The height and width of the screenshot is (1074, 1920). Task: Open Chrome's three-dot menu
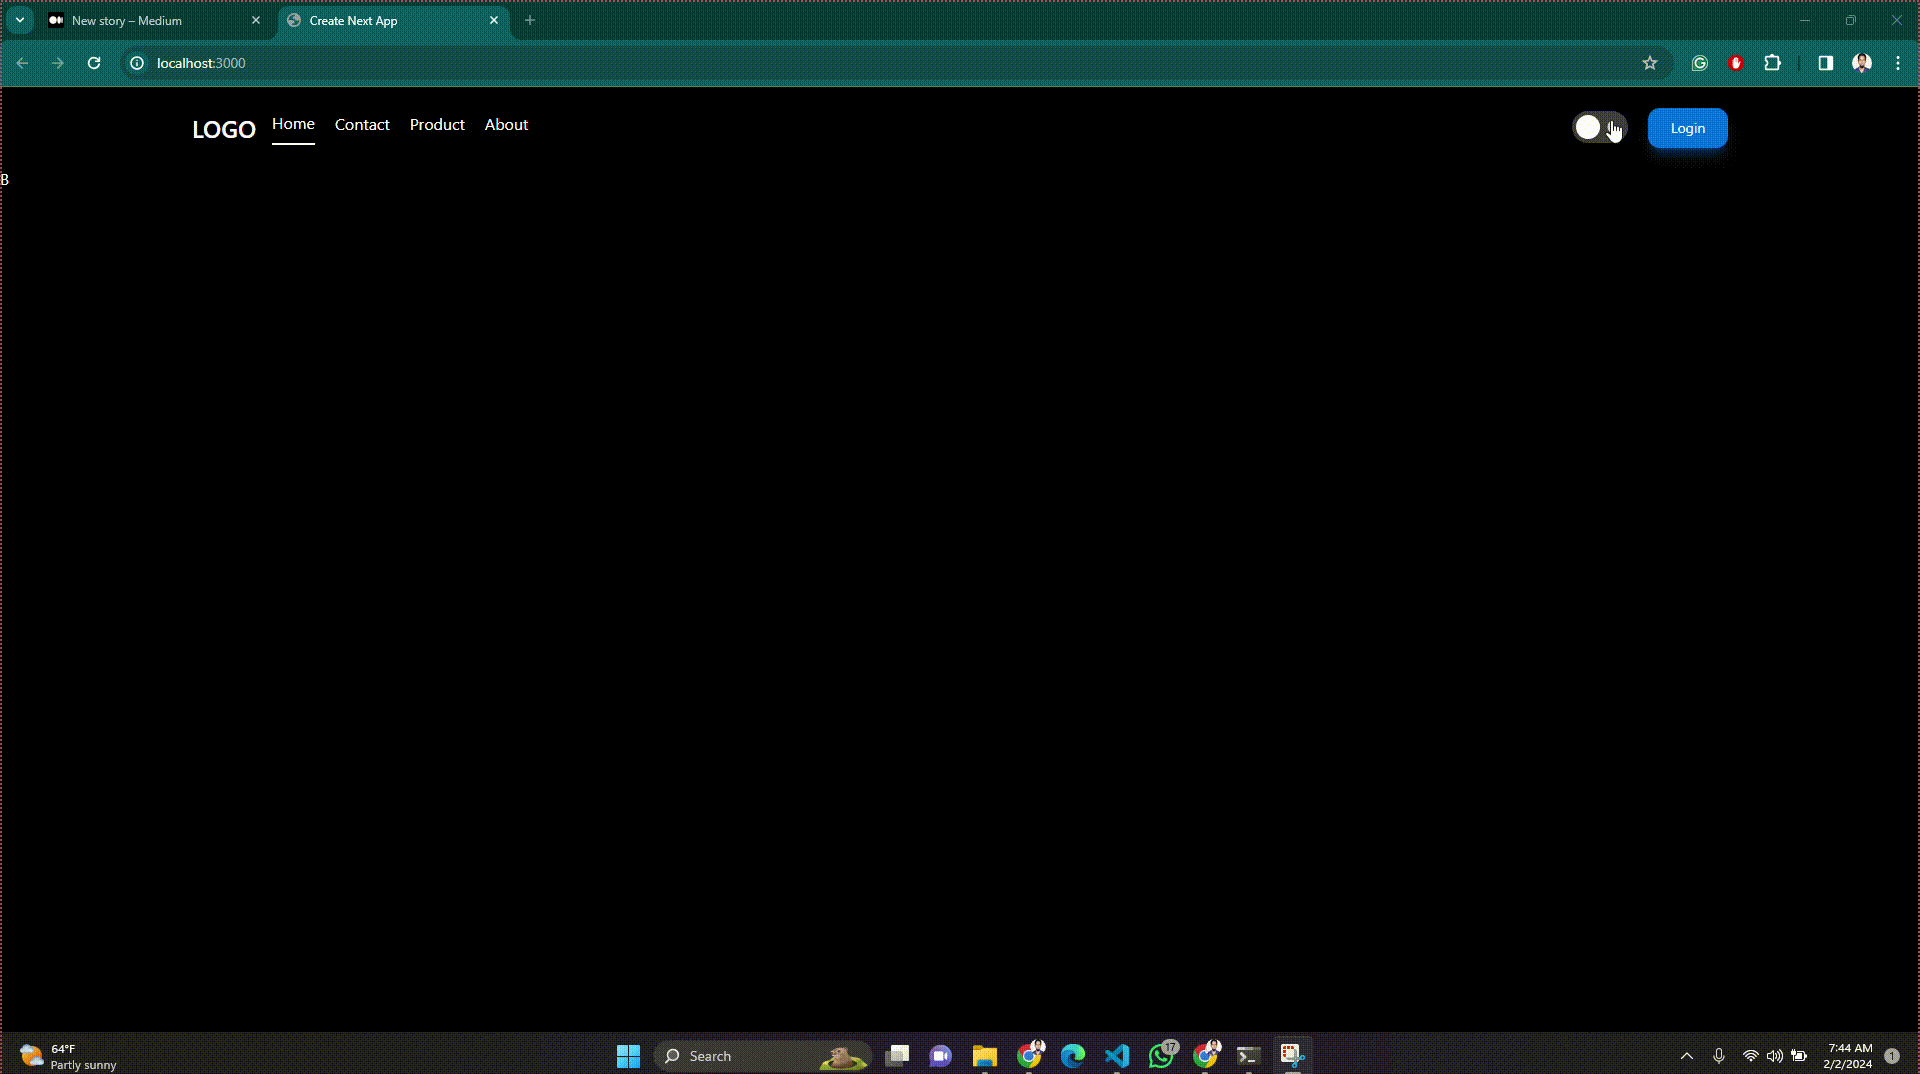1898,63
